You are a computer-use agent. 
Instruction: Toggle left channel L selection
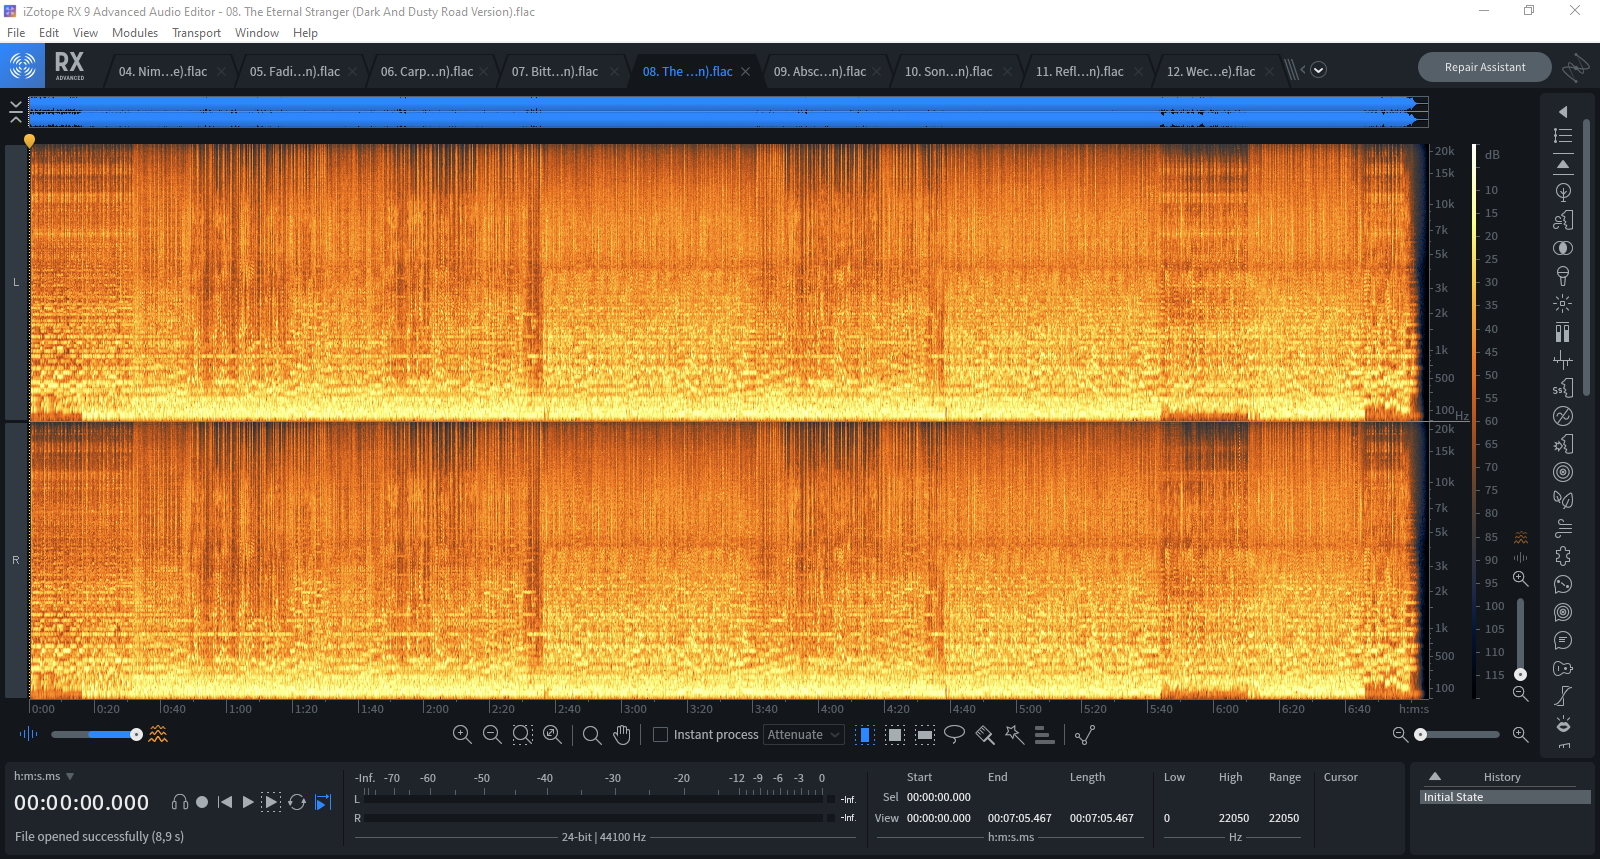pos(16,282)
